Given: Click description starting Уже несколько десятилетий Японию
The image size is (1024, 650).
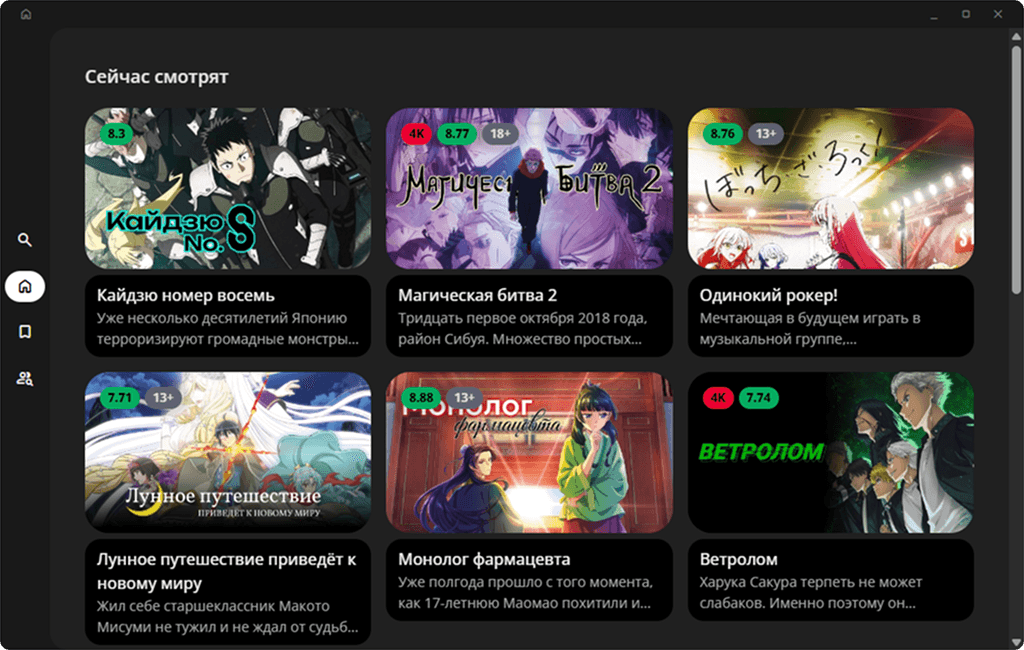Looking at the screenshot, I should [x=228, y=329].
